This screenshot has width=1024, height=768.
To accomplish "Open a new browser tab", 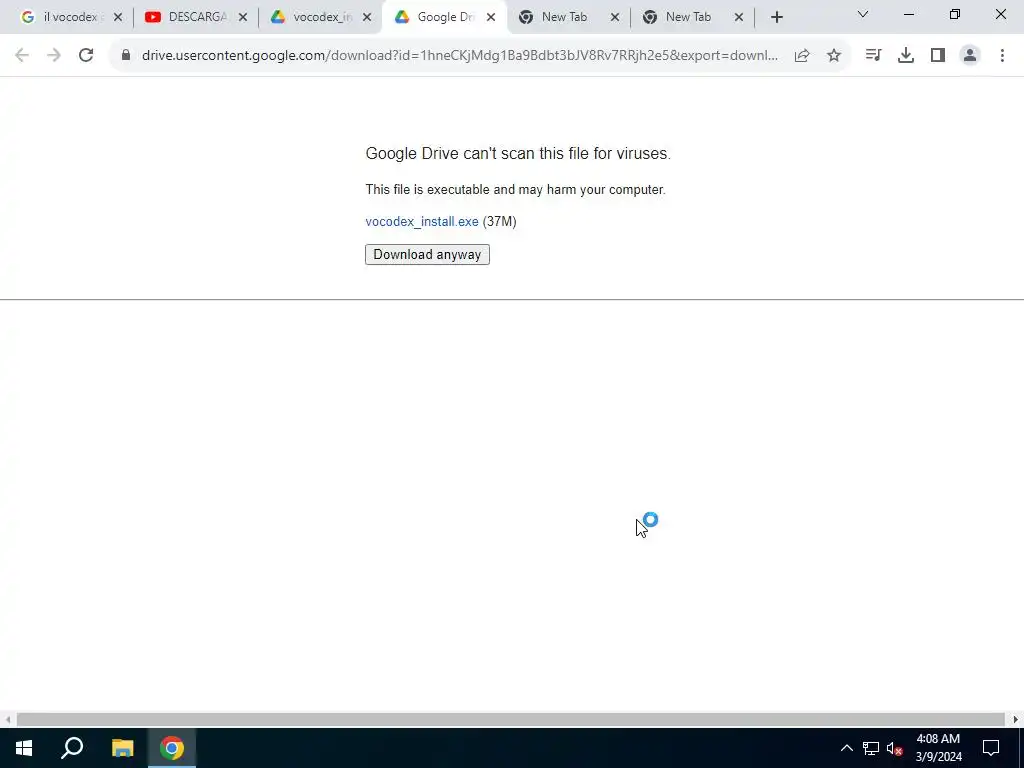I will [x=776, y=18].
